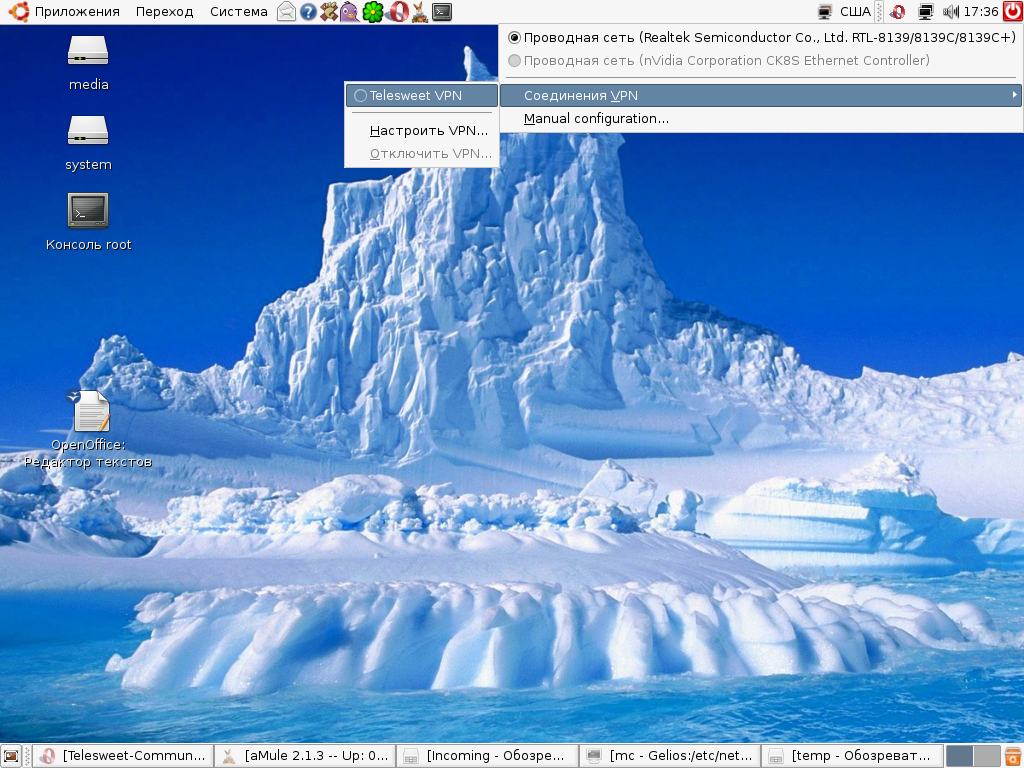Click the blue help question mark icon
Image resolution: width=1024 pixels, height=768 pixels.
coord(308,12)
